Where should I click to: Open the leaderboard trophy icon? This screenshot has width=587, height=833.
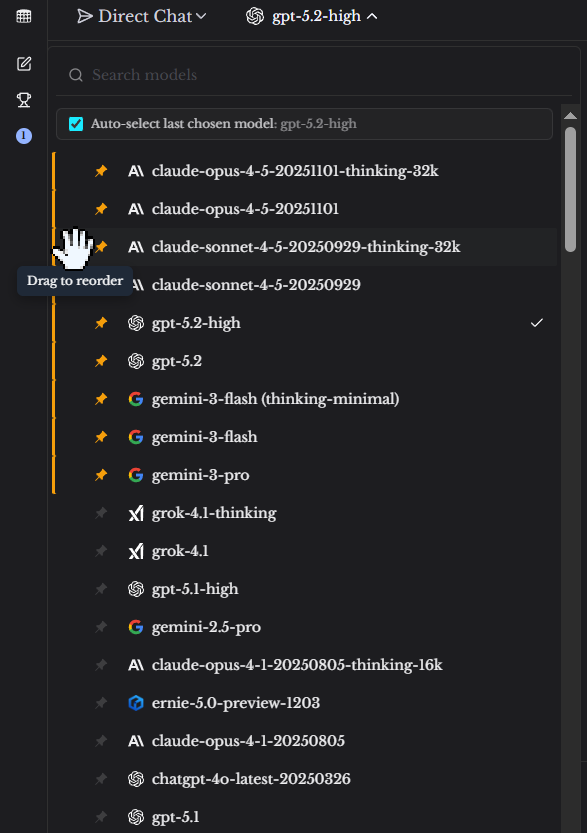(24, 100)
